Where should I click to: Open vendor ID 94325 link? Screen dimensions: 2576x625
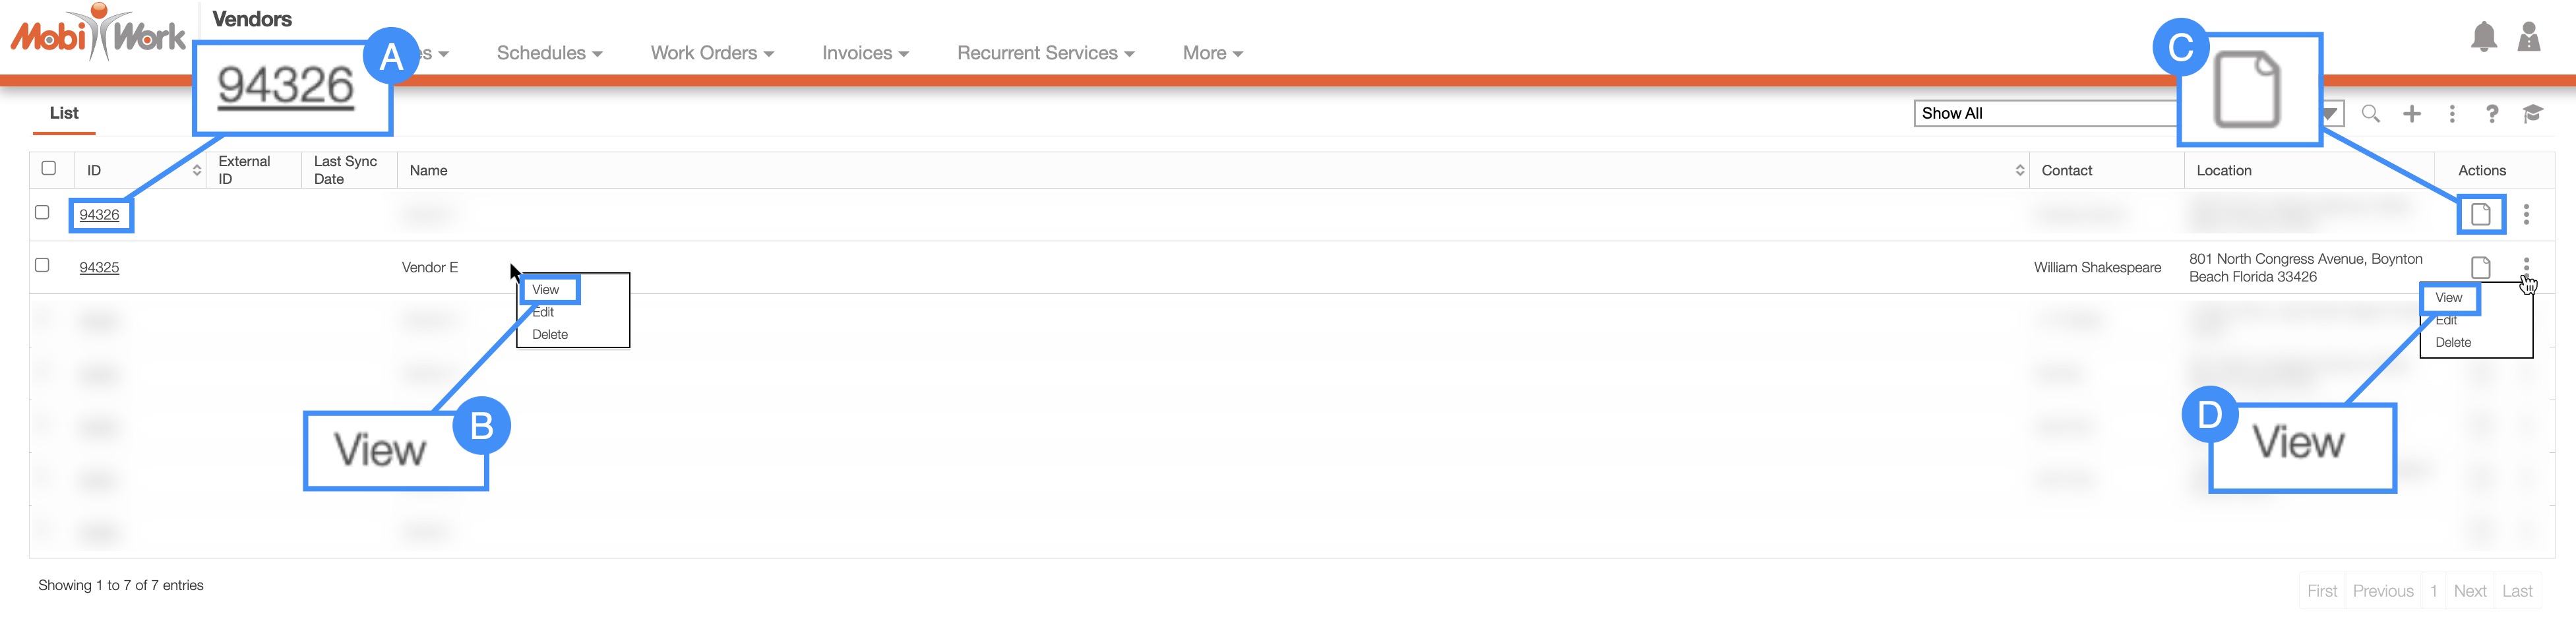[x=99, y=268]
